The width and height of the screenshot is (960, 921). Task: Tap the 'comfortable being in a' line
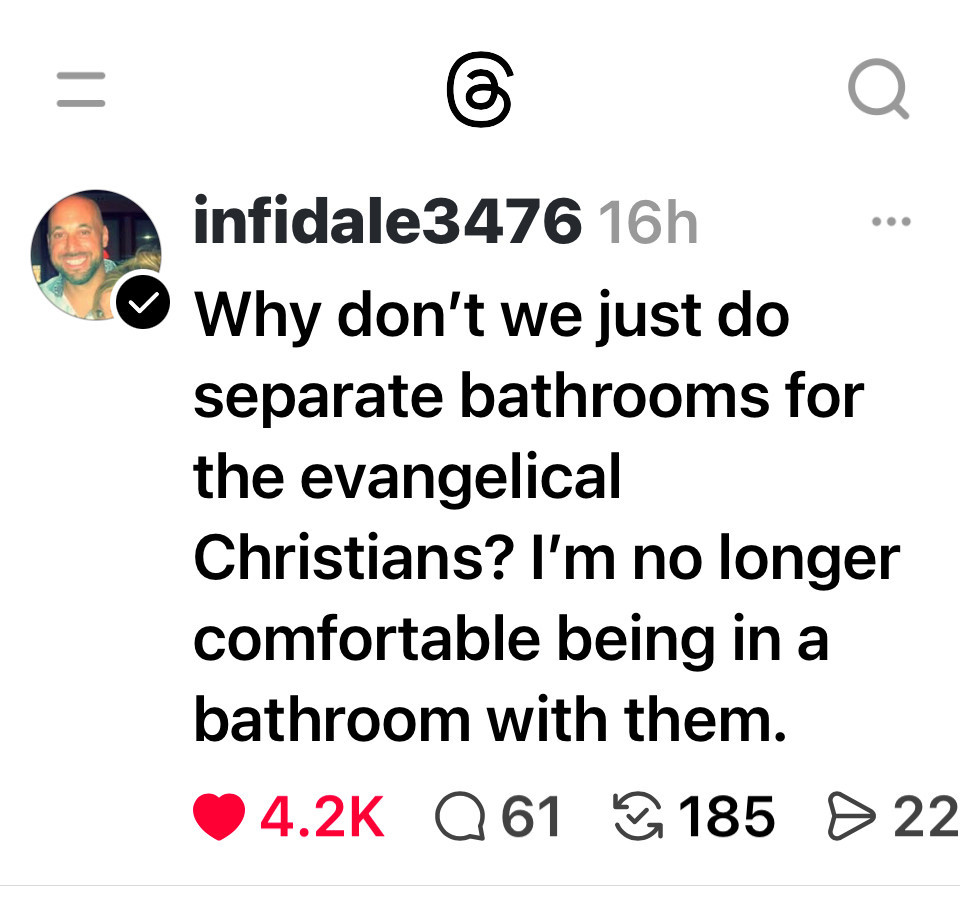coord(511,641)
